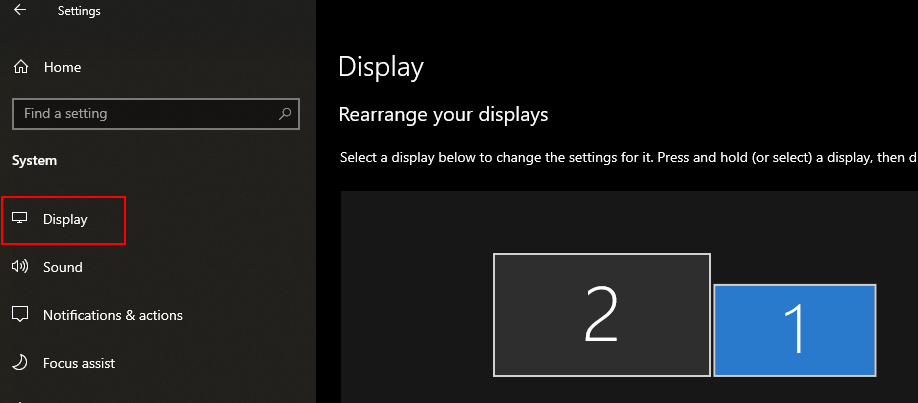Open the Sound settings page

pyautogui.click(x=62, y=267)
